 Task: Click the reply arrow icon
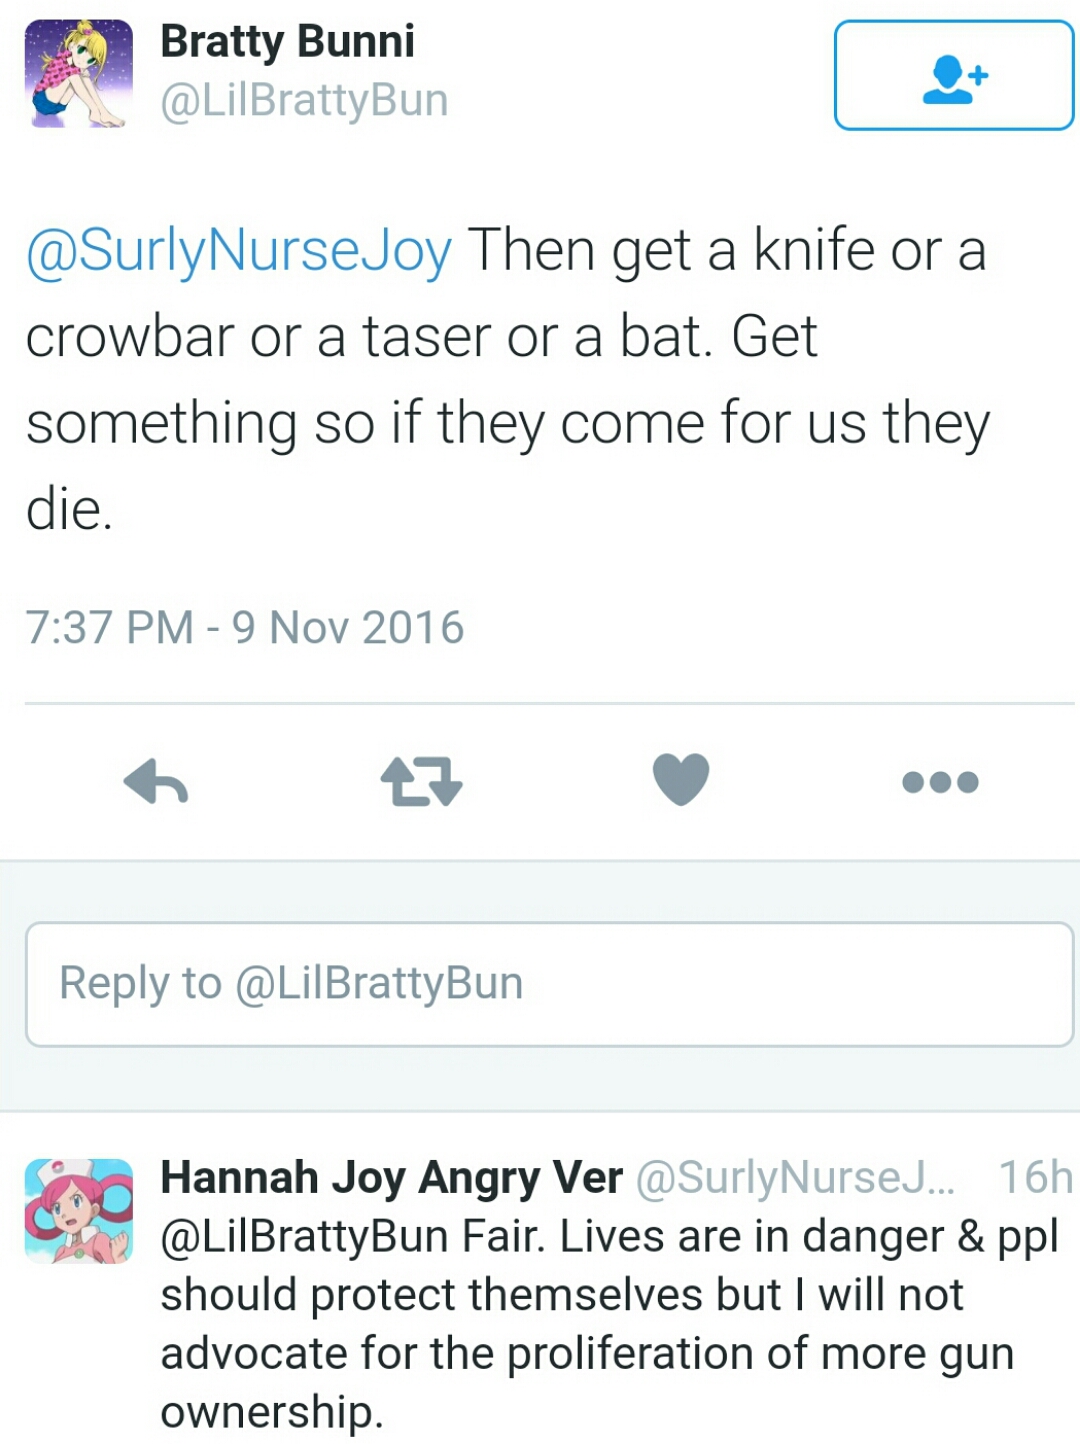click(156, 781)
